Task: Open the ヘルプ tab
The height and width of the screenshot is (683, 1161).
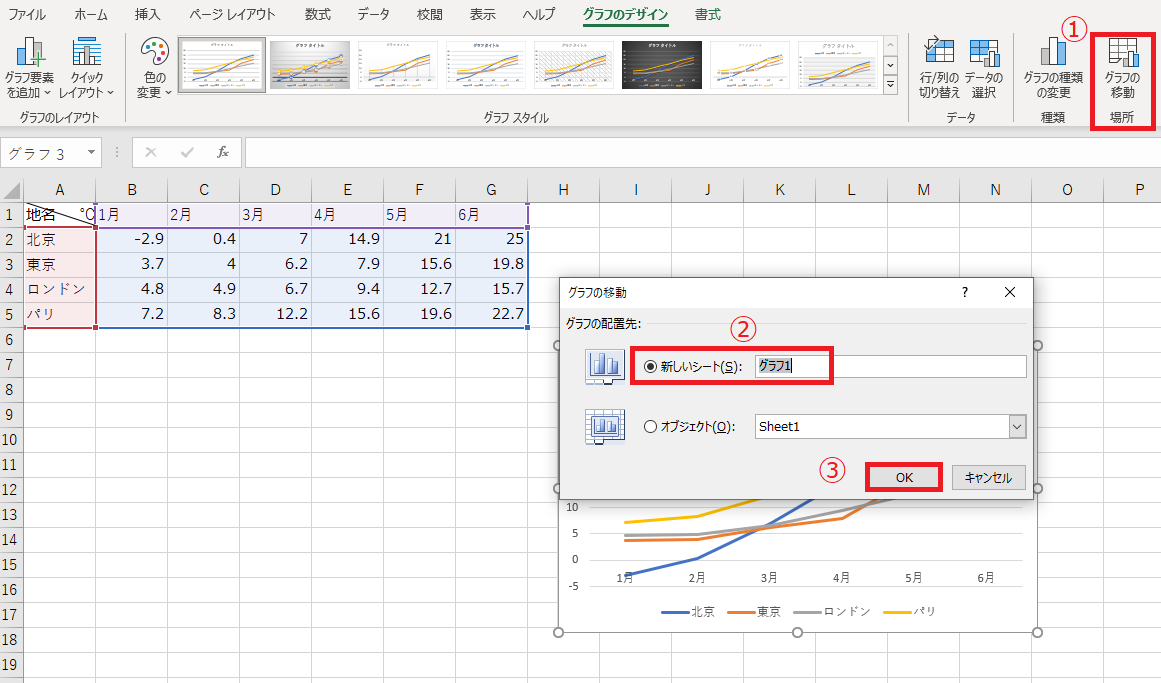Action: pyautogui.click(x=538, y=14)
